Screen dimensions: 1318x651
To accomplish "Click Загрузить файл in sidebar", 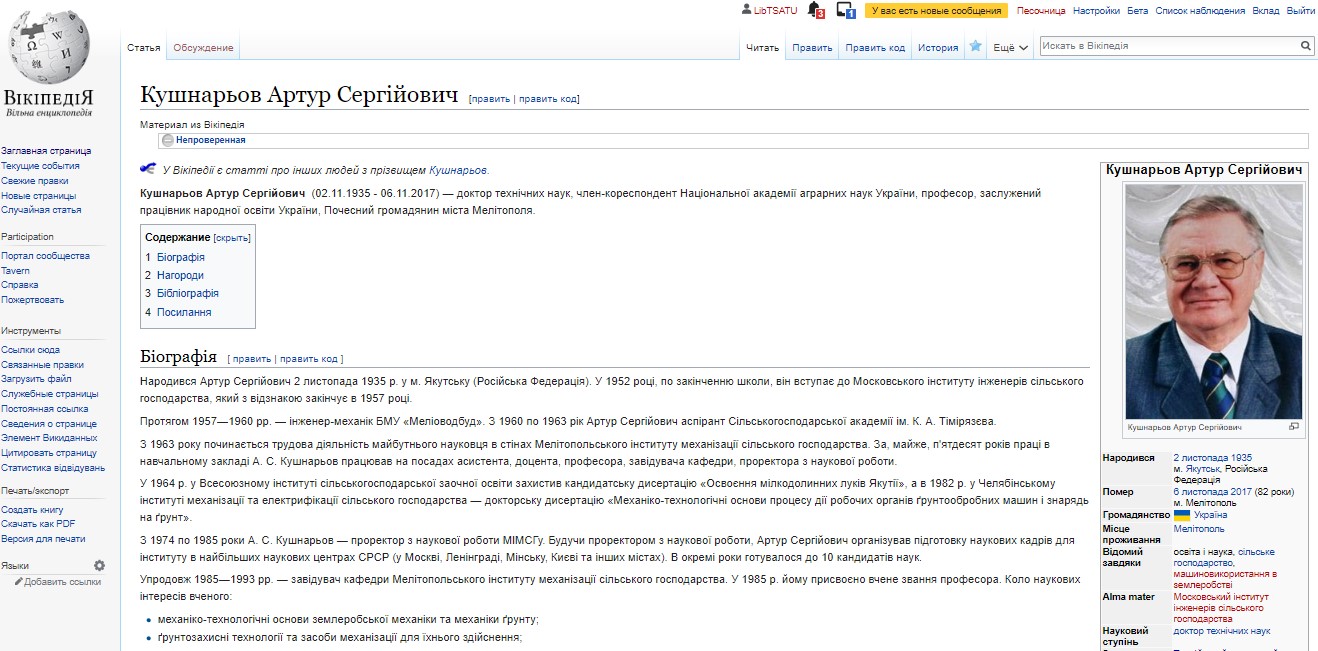I will point(36,379).
